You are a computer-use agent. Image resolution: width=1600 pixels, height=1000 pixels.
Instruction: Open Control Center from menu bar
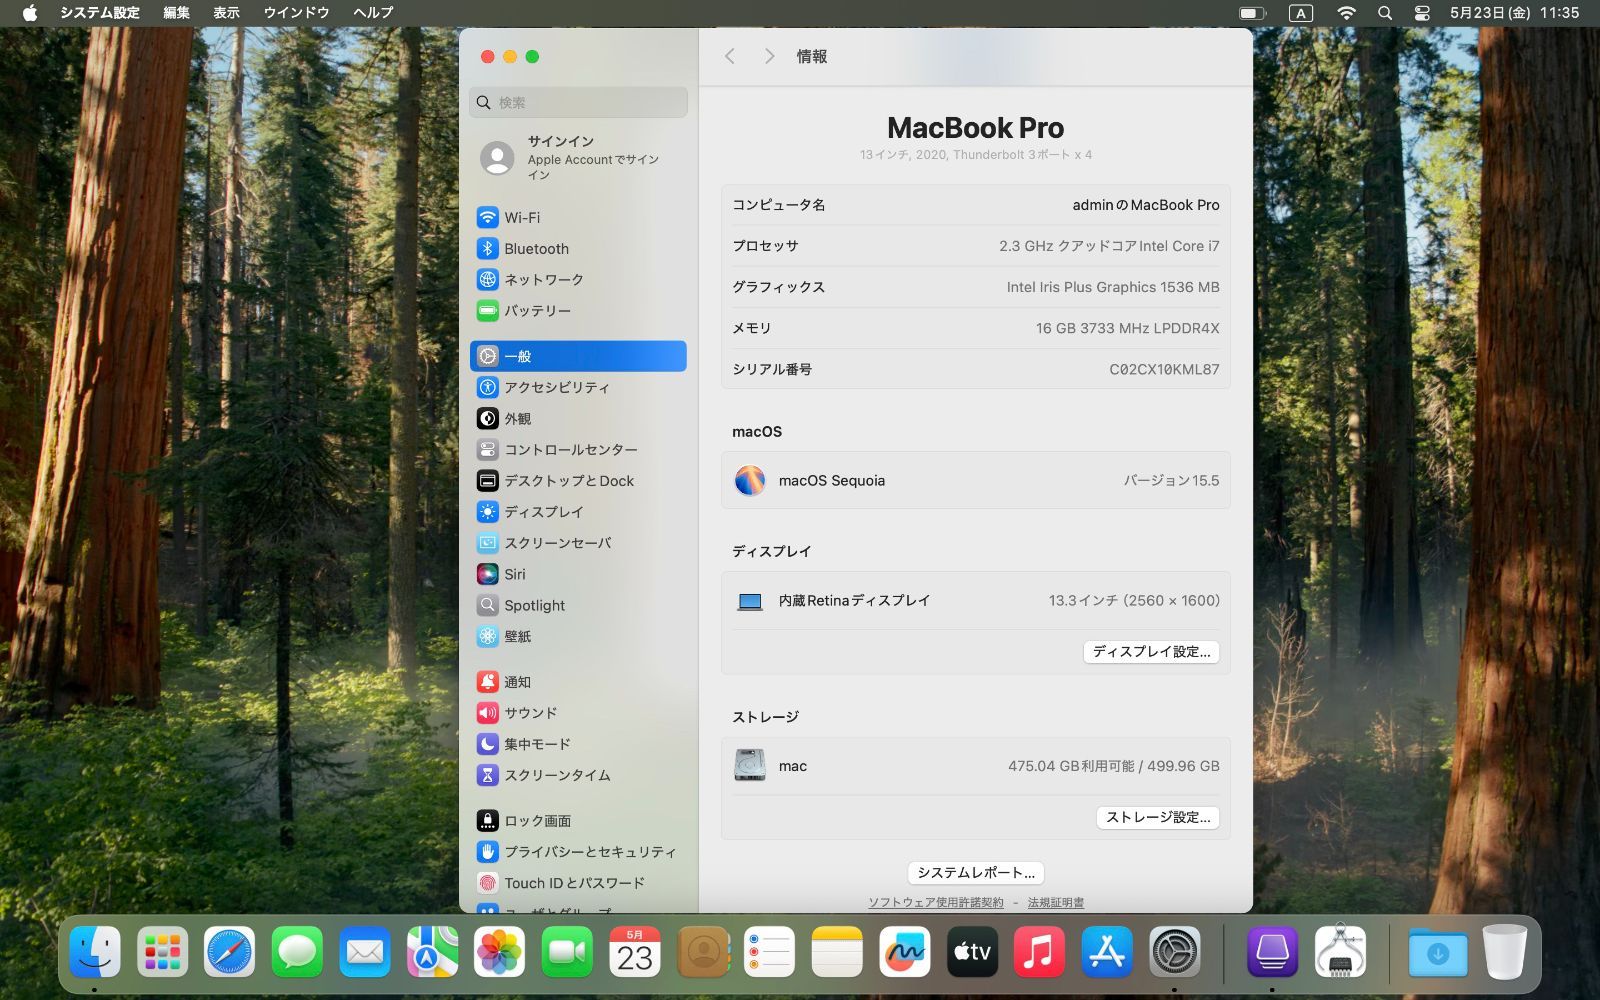(1422, 13)
